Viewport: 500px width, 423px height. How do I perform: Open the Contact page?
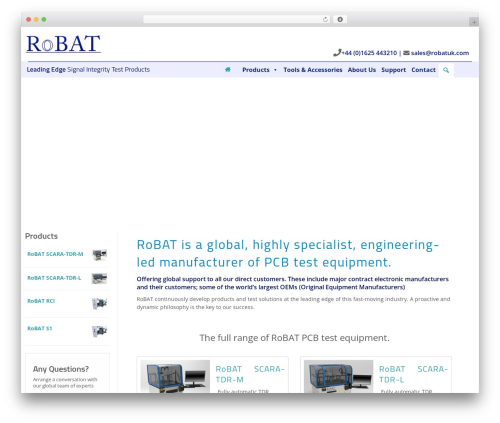423,70
